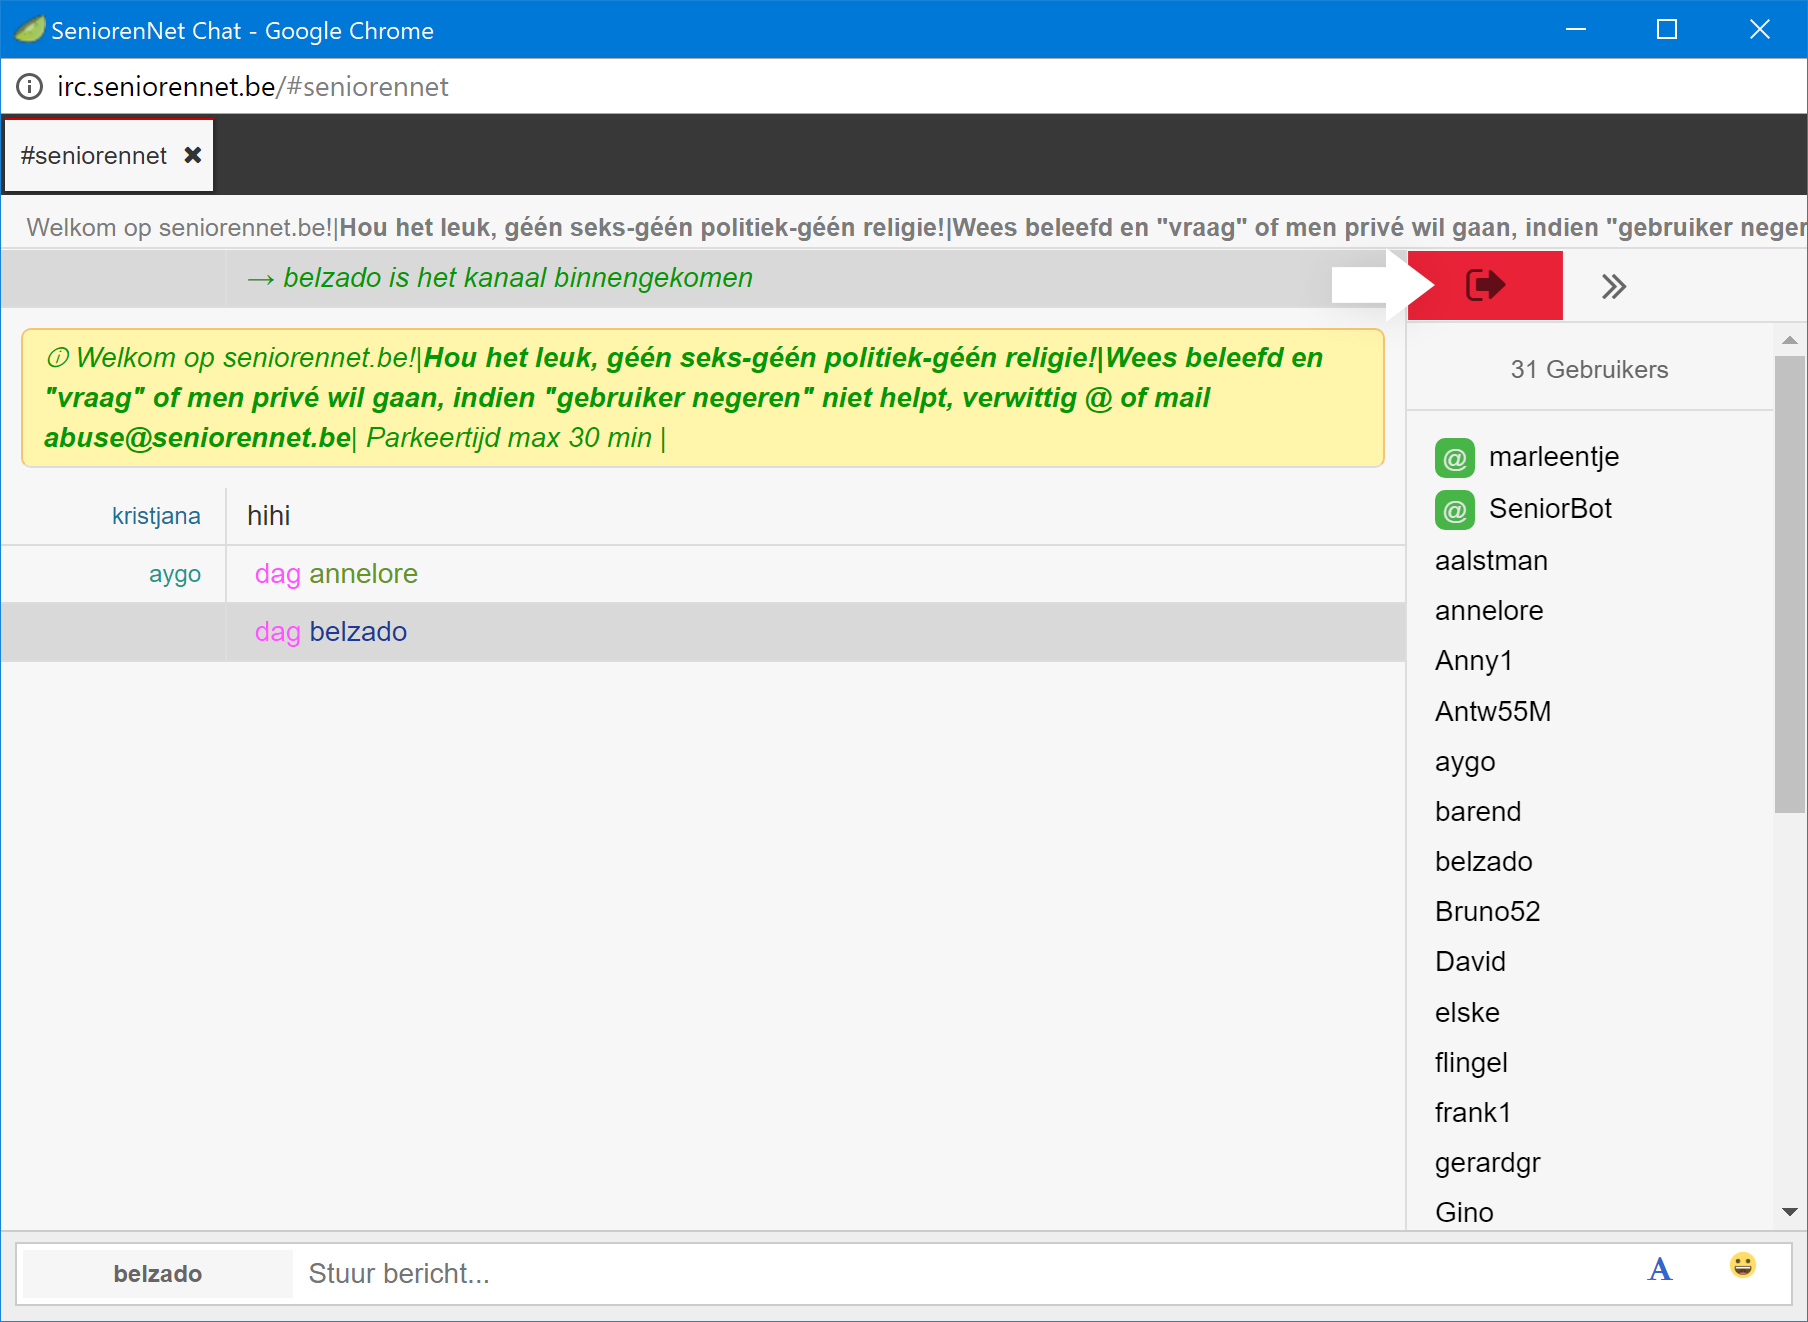Image resolution: width=1808 pixels, height=1322 pixels.
Task: Click the belzado nickname button by input
Action: pos(158,1273)
